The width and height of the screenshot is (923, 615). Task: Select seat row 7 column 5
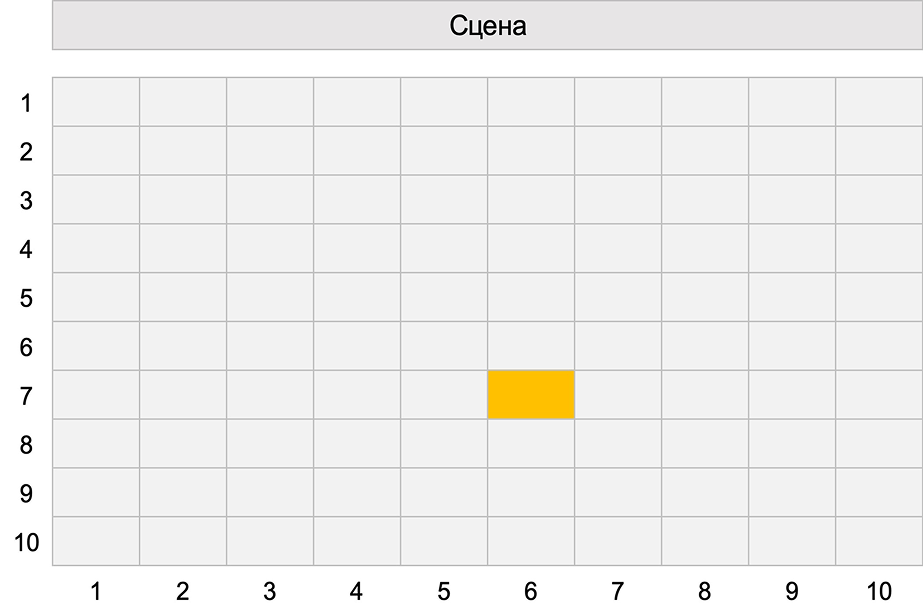point(444,395)
